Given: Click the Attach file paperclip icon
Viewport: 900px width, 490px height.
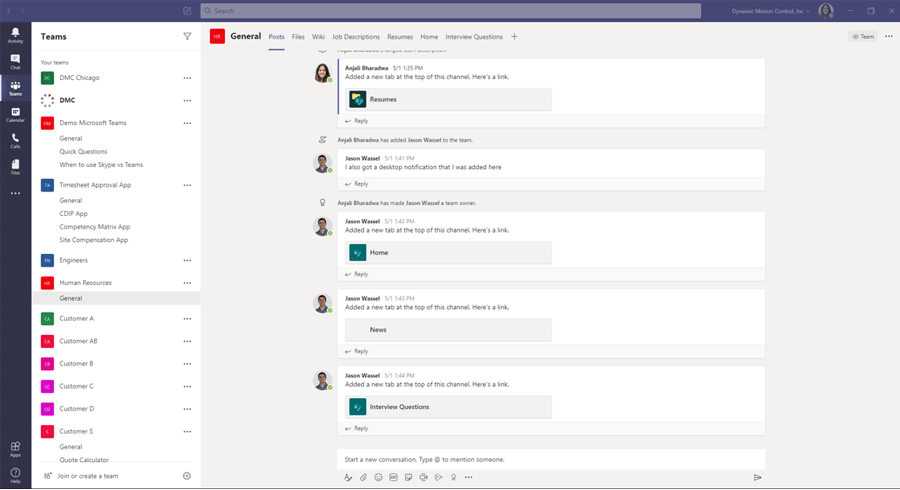Looking at the screenshot, I should pyautogui.click(x=363, y=477).
